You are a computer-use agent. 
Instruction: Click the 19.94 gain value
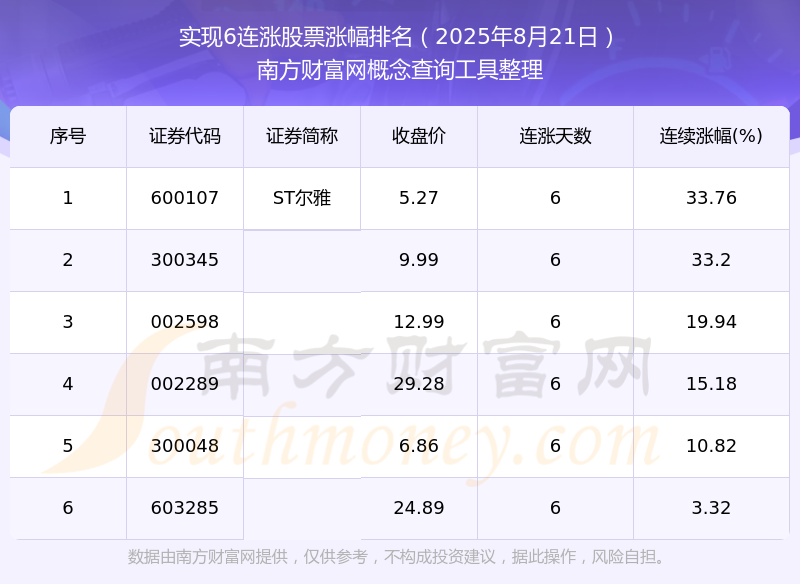click(711, 322)
